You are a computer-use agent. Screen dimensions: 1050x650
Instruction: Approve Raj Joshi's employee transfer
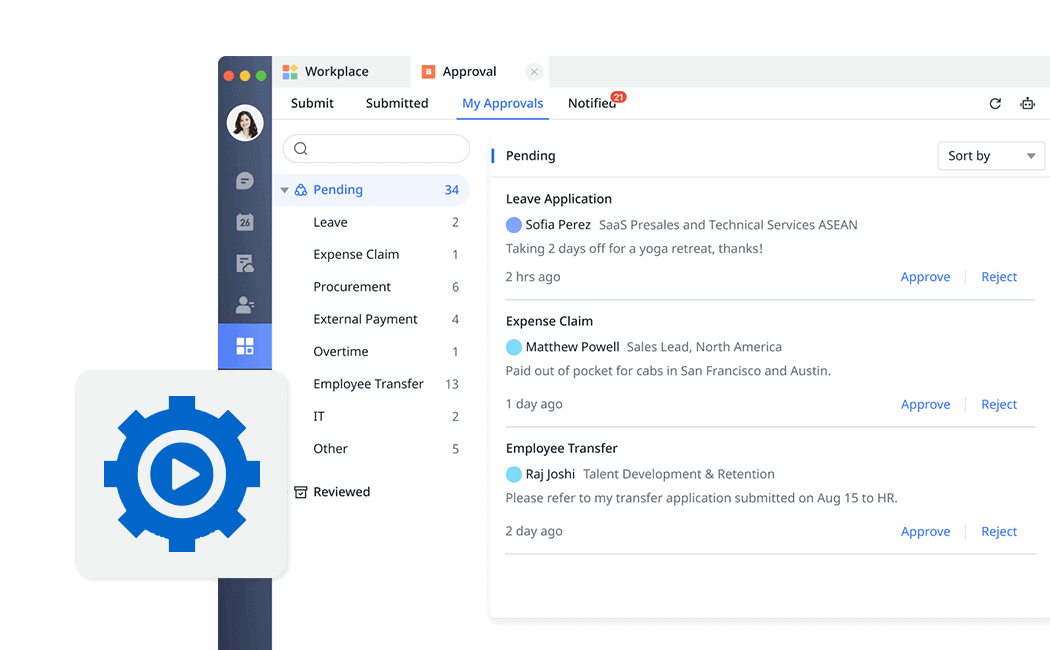[925, 532]
